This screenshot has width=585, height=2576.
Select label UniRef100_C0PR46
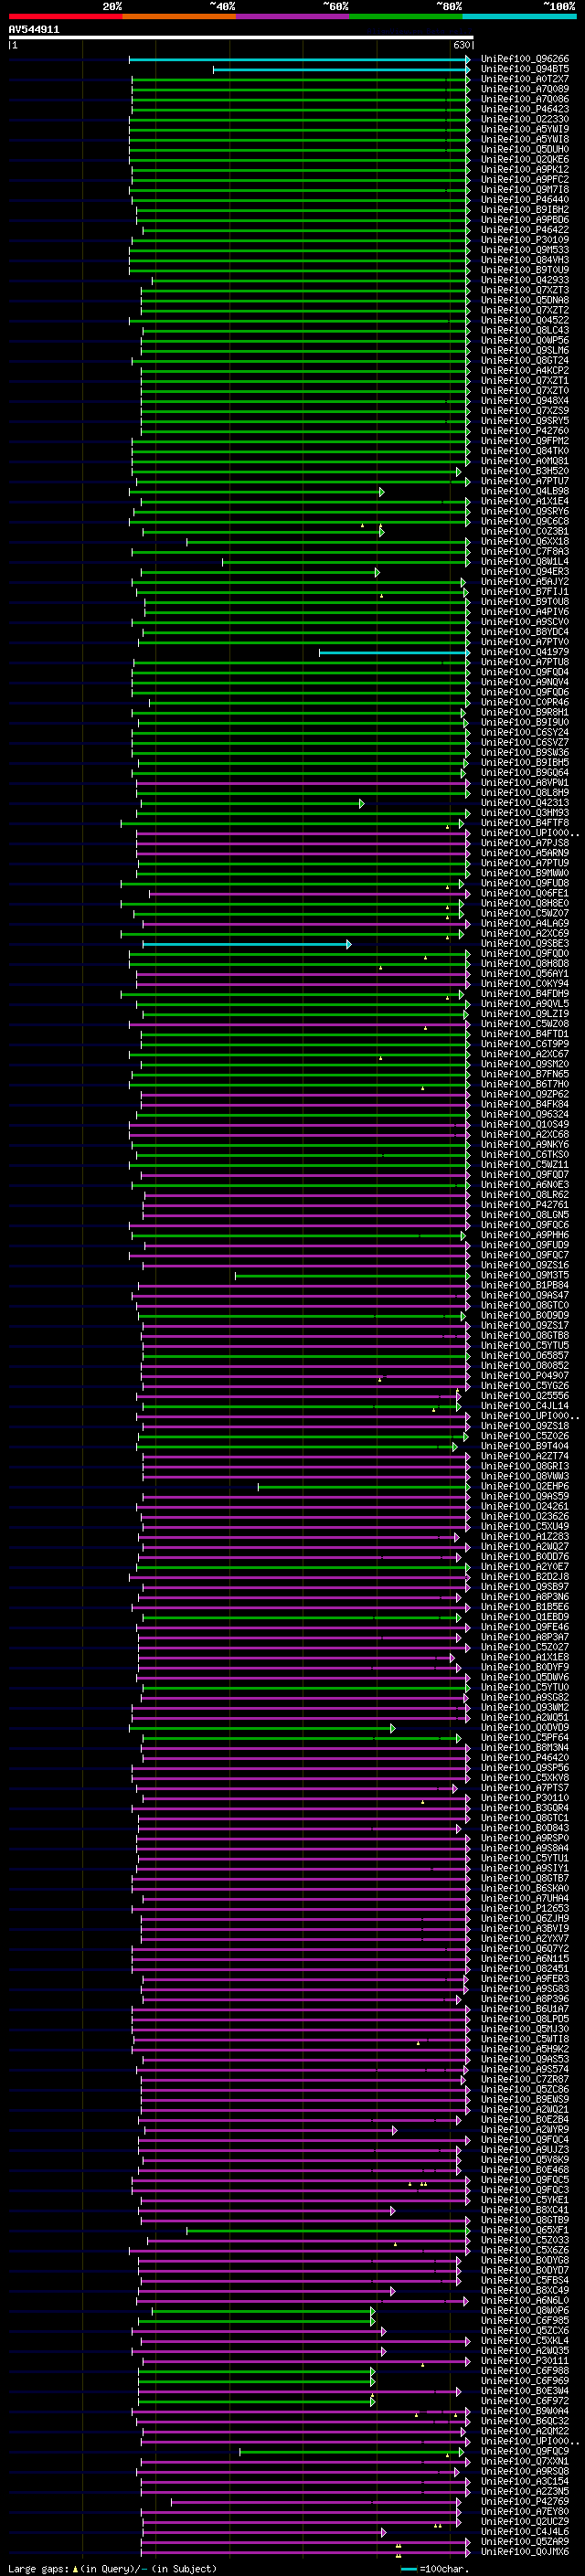point(524,702)
